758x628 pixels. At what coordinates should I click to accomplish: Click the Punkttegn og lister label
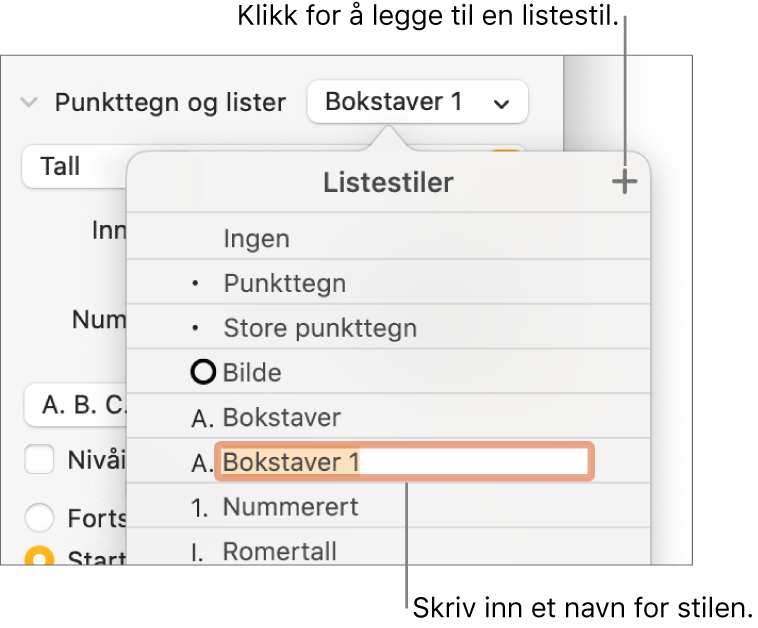coord(170,102)
